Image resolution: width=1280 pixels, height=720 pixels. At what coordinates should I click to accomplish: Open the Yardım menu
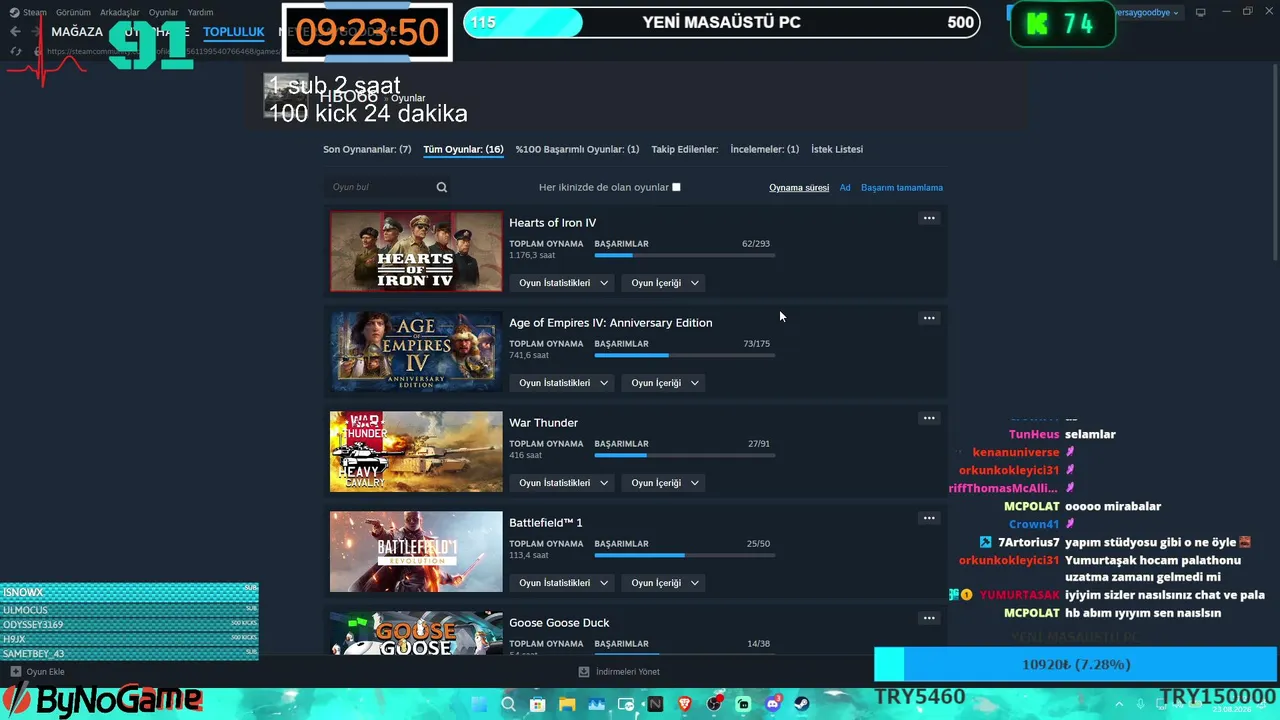click(200, 12)
